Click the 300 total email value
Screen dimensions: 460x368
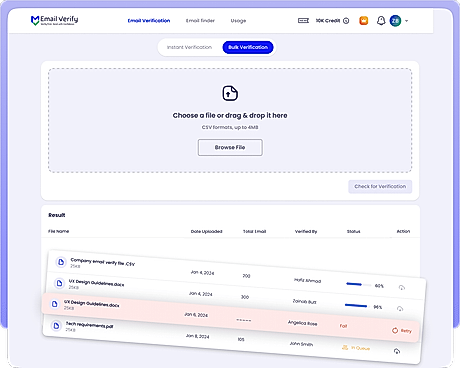tap(245, 297)
